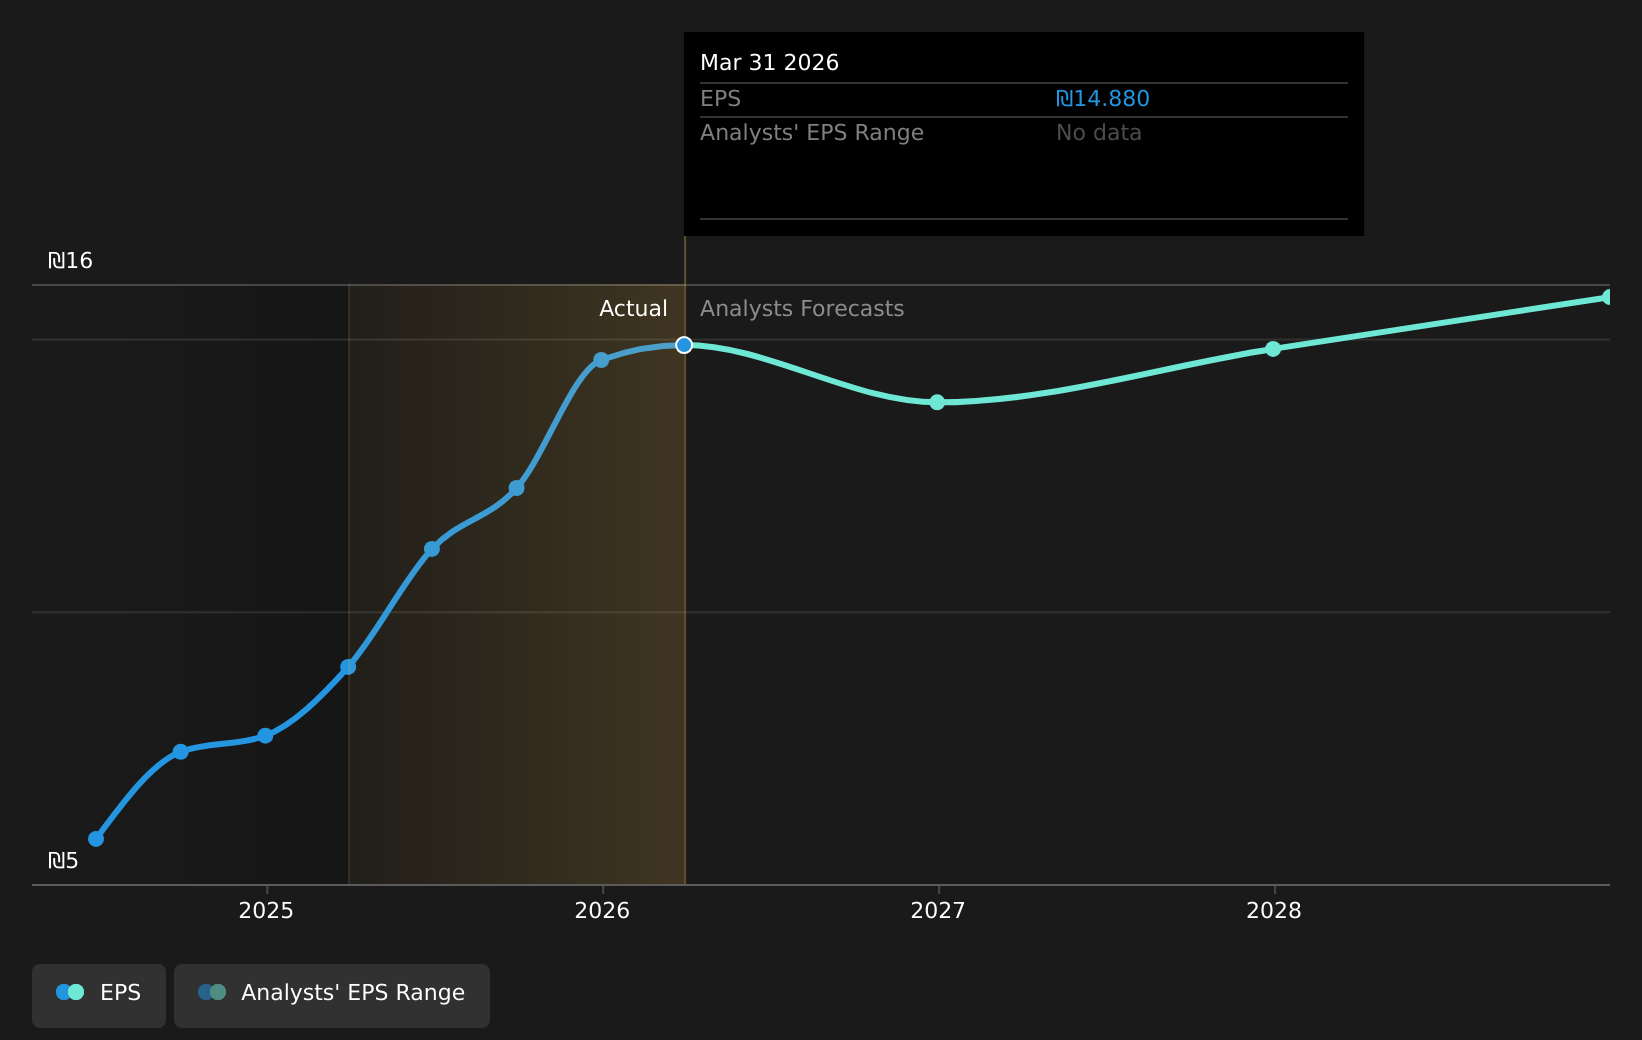Click the first EPS data point near ₪5

coord(96,839)
